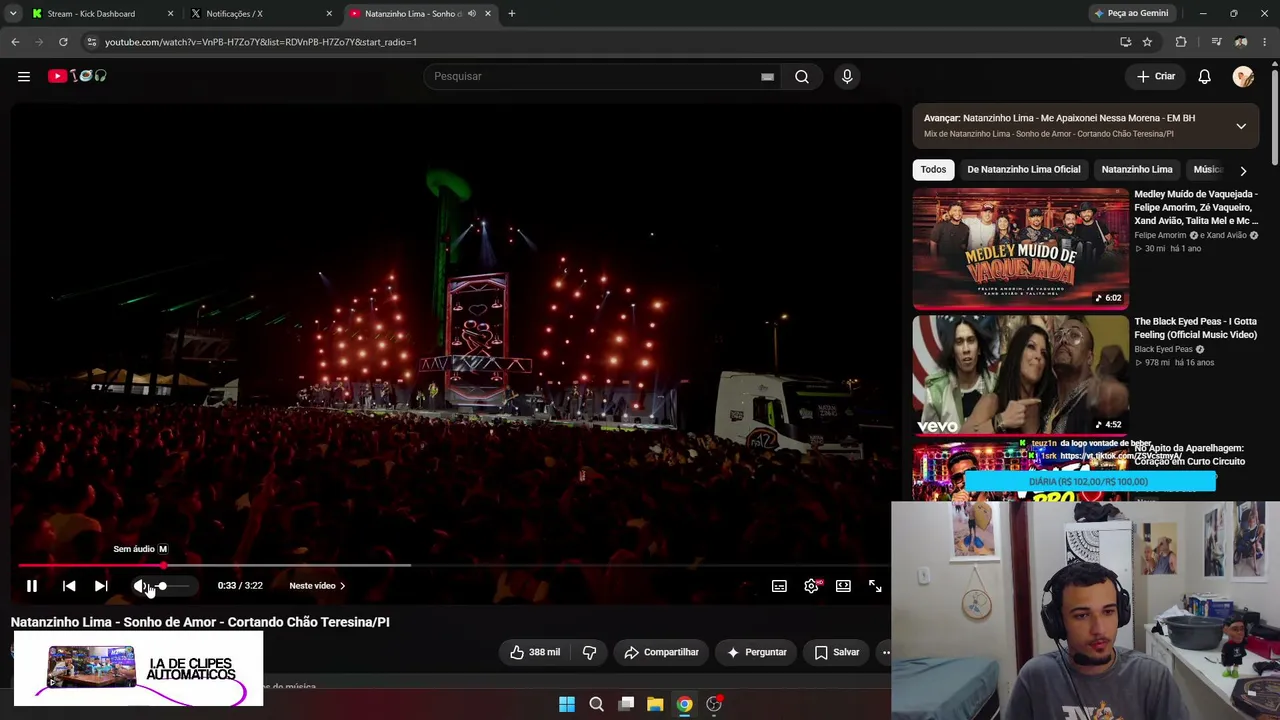Open a new browser tab
This screenshot has height=720, width=1280.
[x=512, y=14]
